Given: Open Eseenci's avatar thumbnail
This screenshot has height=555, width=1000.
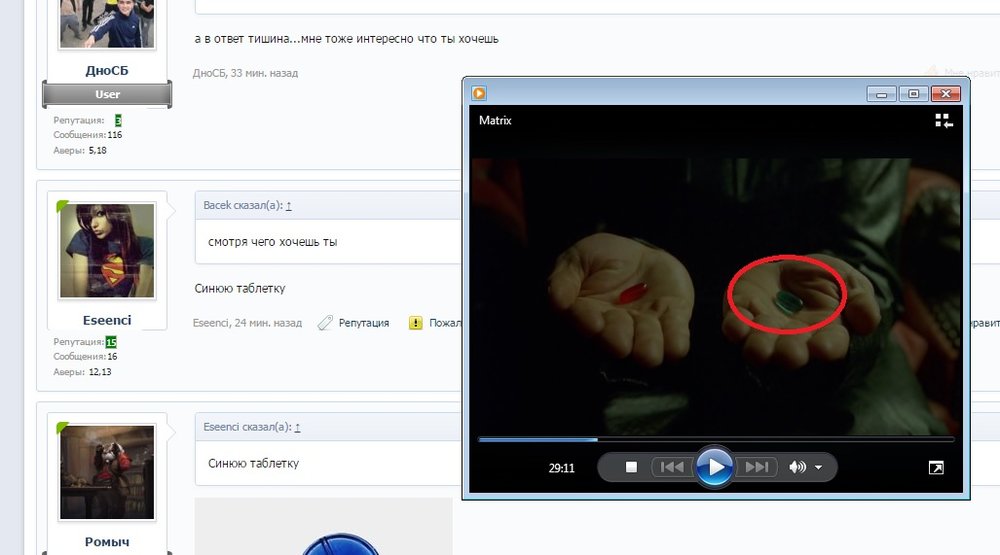Looking at the screenshot, I should [x=107, y=250].
